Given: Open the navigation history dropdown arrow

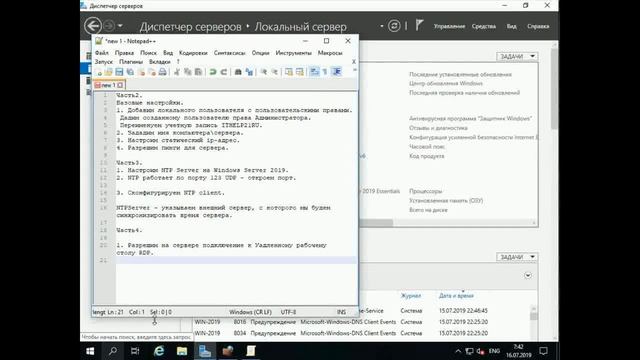Looking at the screenshot, I should click(120, 26).
